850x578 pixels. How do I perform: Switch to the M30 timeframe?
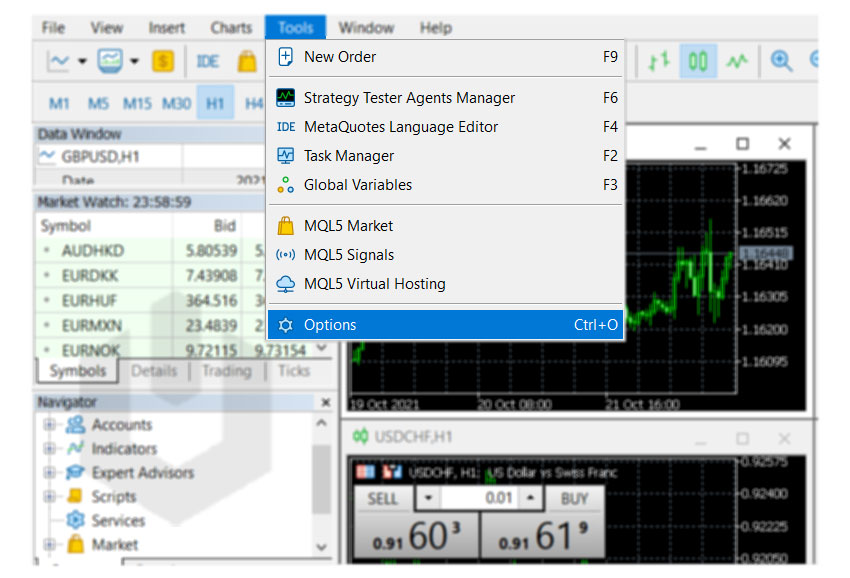[x=177, y=103]
